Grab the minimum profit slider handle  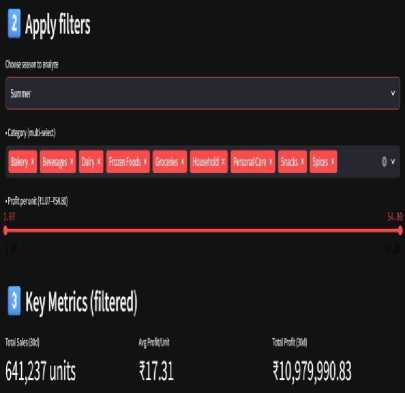5,230
